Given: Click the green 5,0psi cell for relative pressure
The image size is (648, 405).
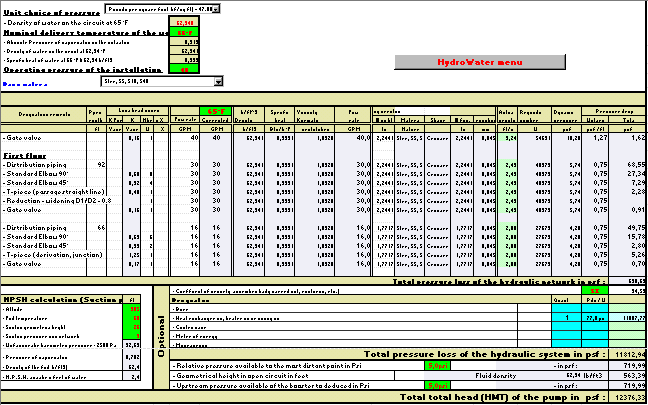Looking at the screenshot, I should pyautogui.click(x=437, y=366).
